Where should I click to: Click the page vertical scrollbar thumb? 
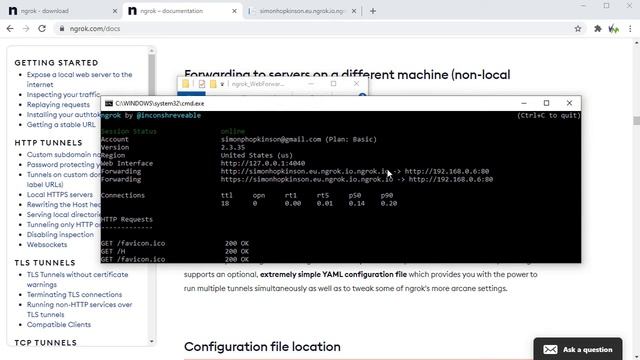[636, 121]
